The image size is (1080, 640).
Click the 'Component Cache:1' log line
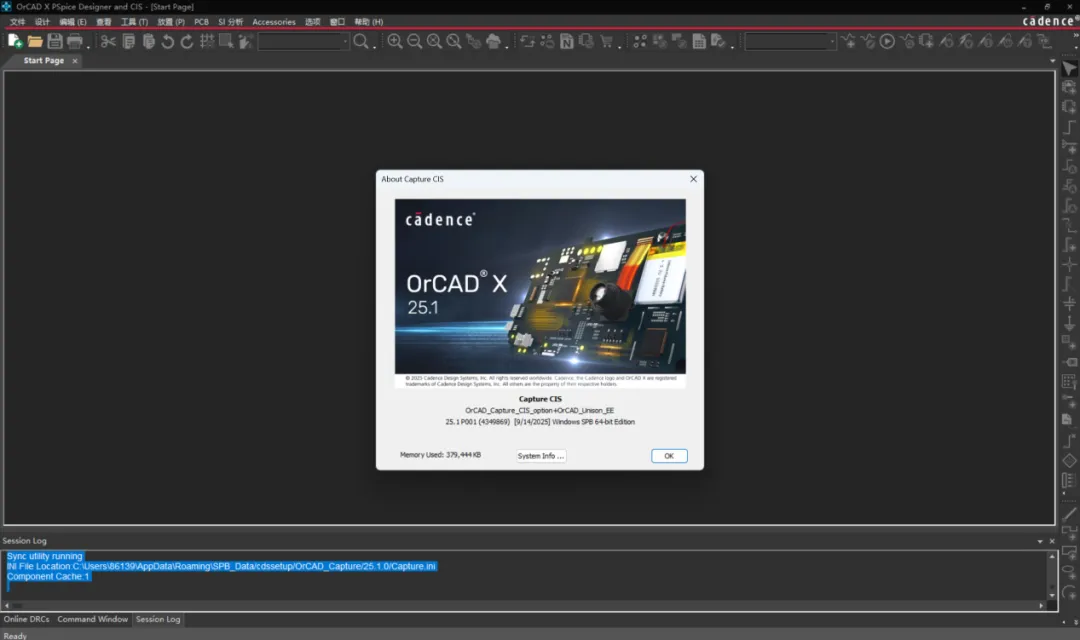pos(48,577)
